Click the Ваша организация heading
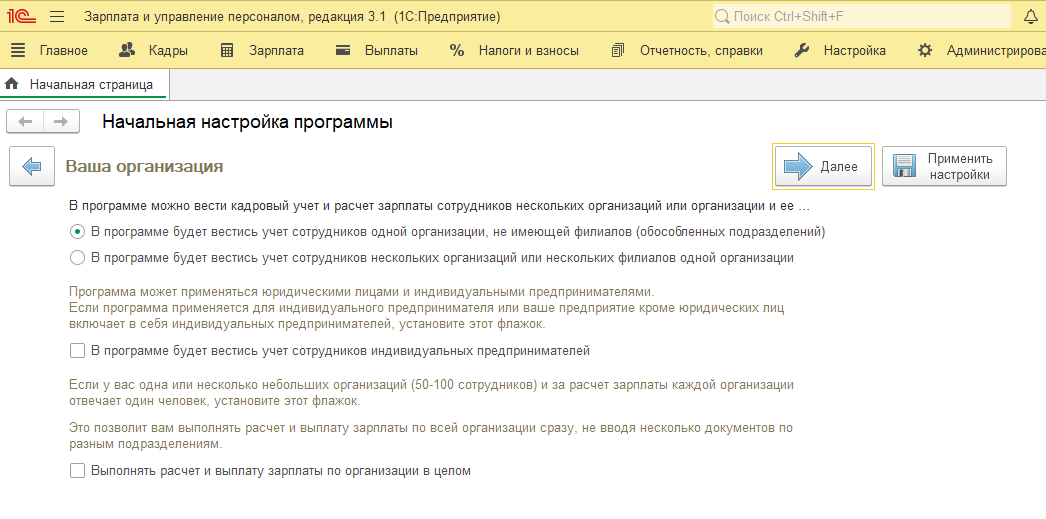Image resolution: width=1046 pixels, height=519 pixels. (144, 166)
